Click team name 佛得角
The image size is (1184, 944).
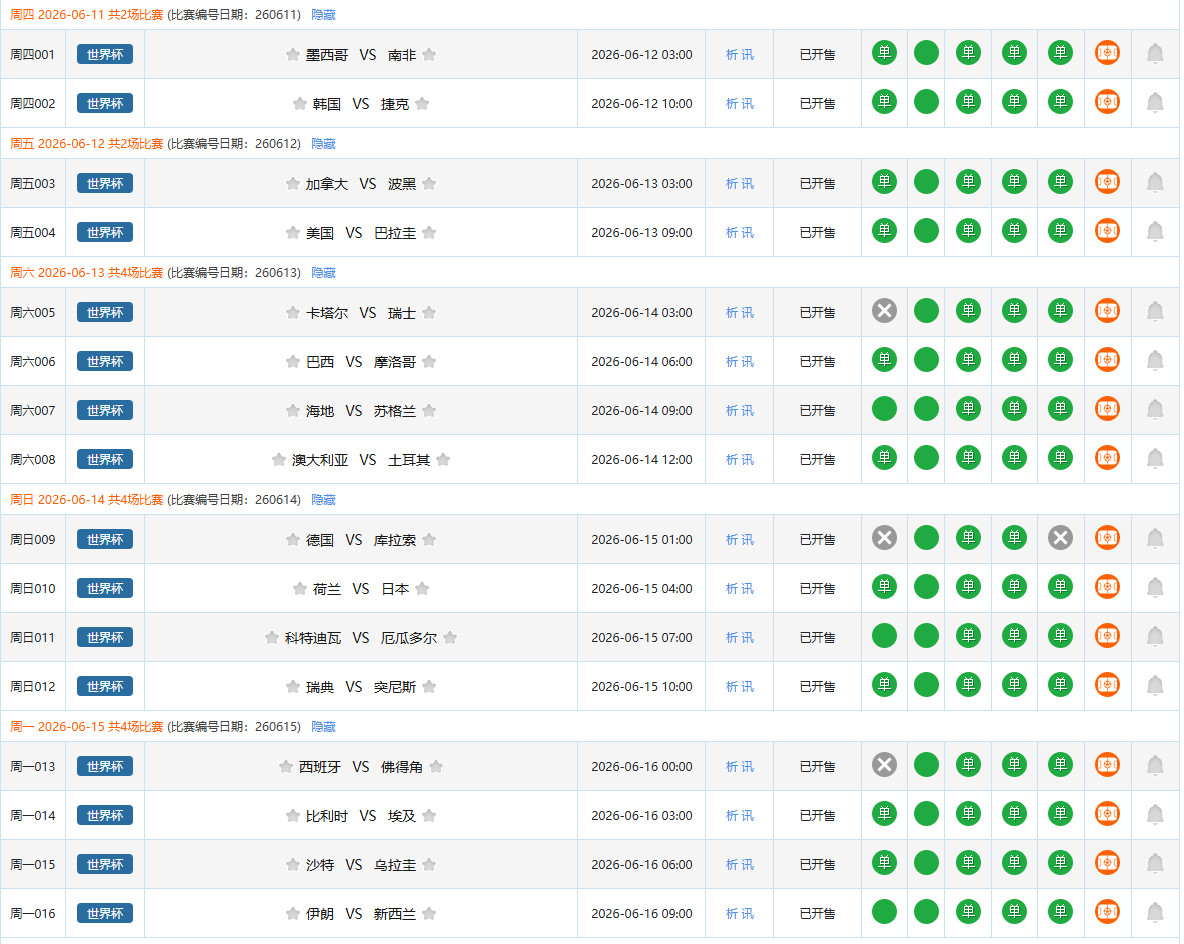[x=402, y=767]
